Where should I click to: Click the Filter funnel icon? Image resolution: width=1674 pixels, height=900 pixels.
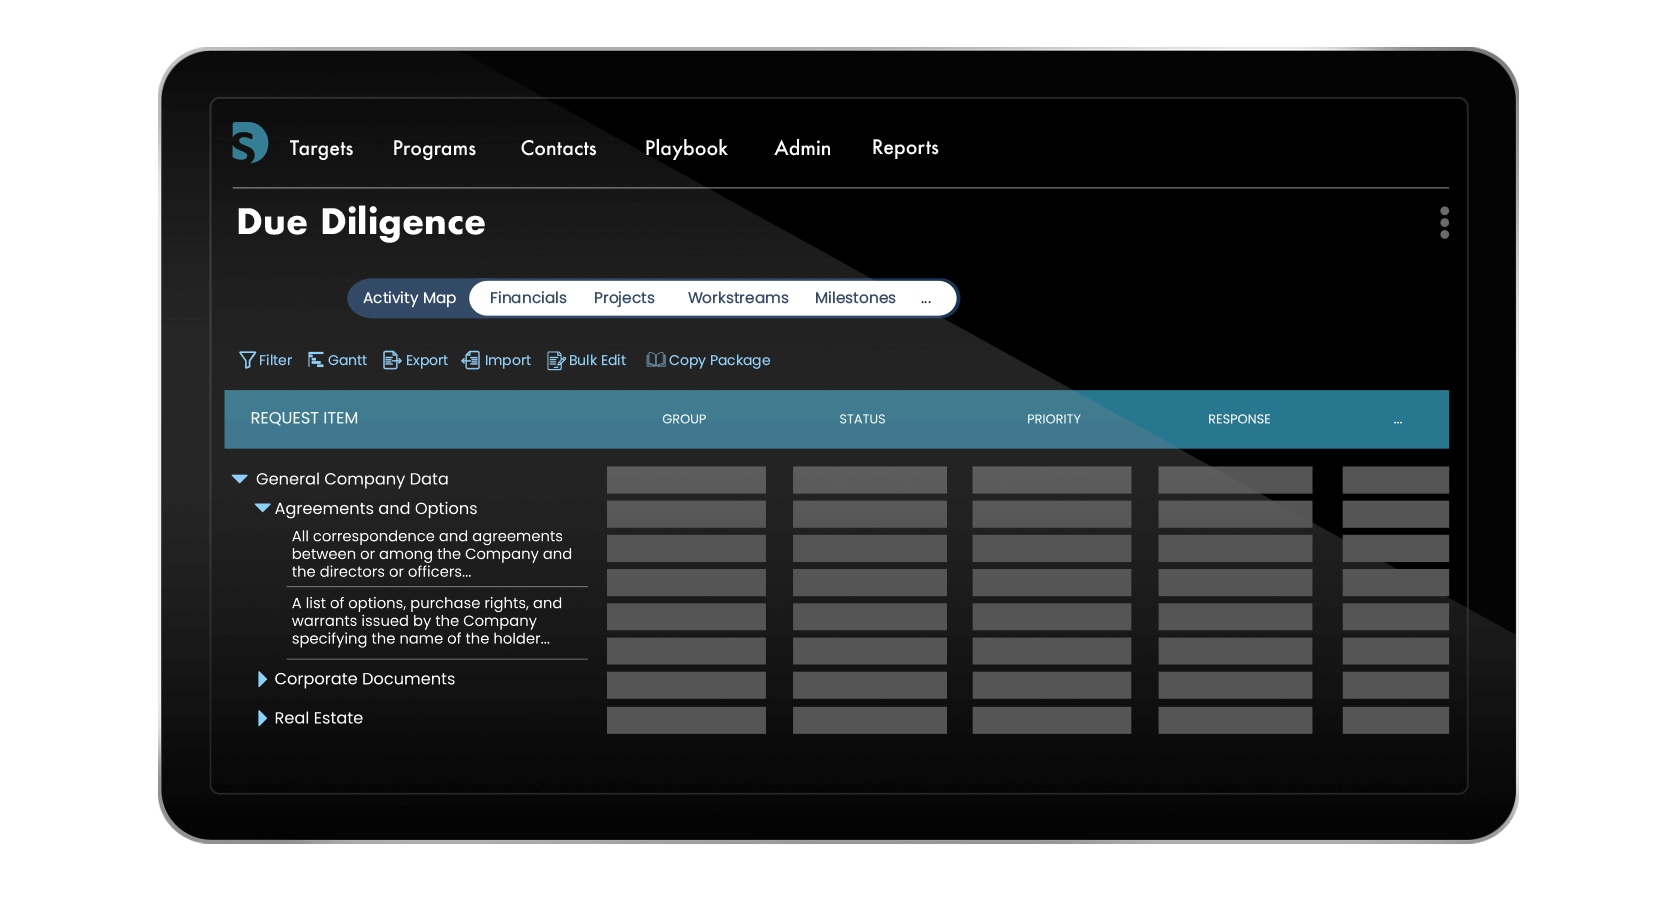tap(247, 360)
